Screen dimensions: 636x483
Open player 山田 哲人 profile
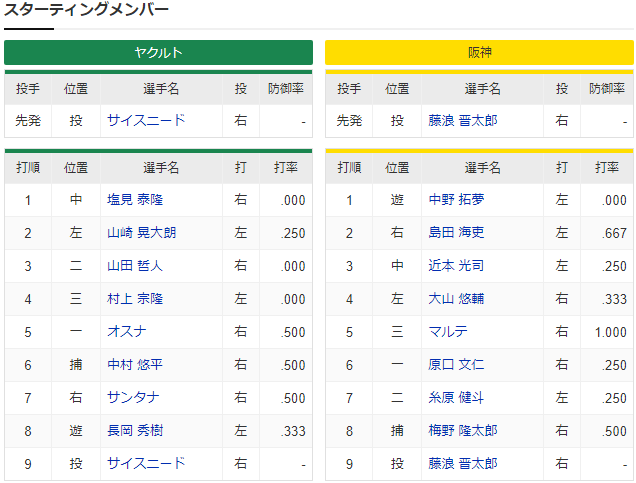pos(135,266)
